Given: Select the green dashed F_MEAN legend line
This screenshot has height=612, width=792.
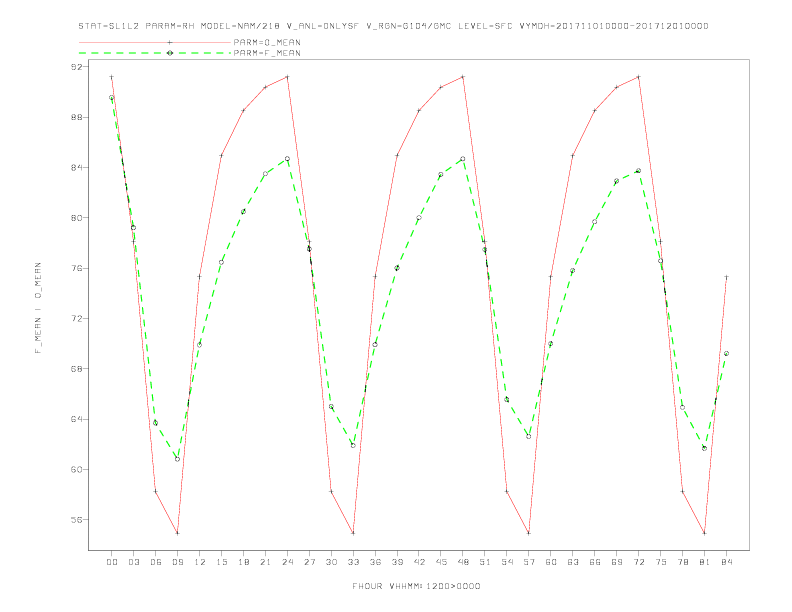Looking at the screenshot, I should tap(155, 53).
